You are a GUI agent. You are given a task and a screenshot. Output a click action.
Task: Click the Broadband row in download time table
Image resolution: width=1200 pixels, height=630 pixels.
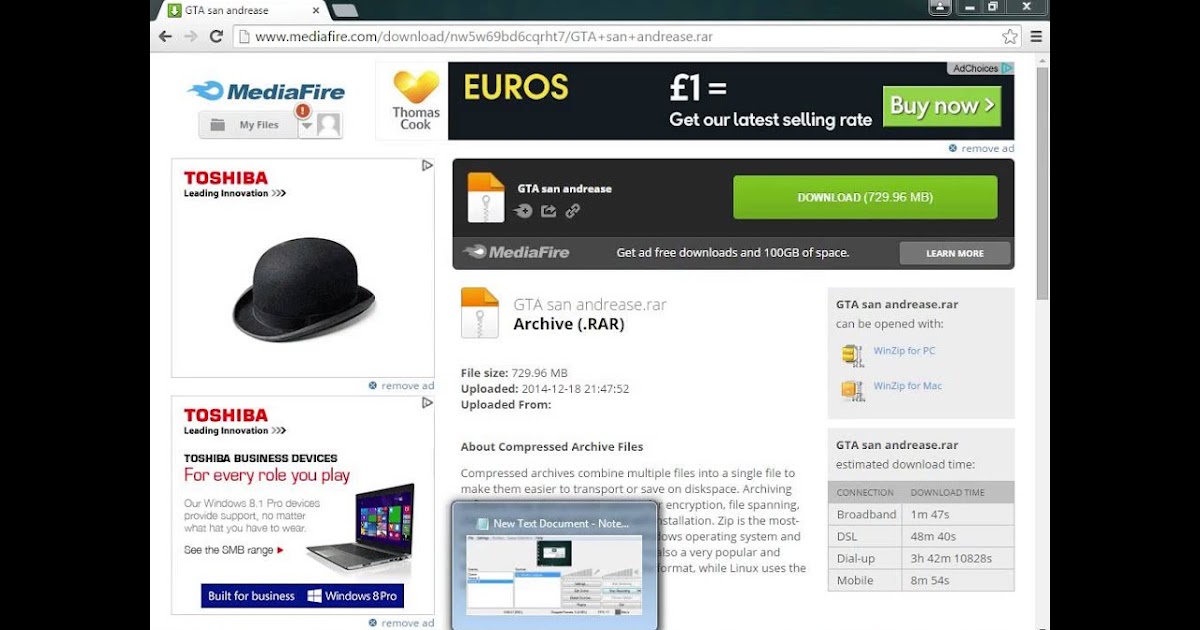[x=921, y=514]
